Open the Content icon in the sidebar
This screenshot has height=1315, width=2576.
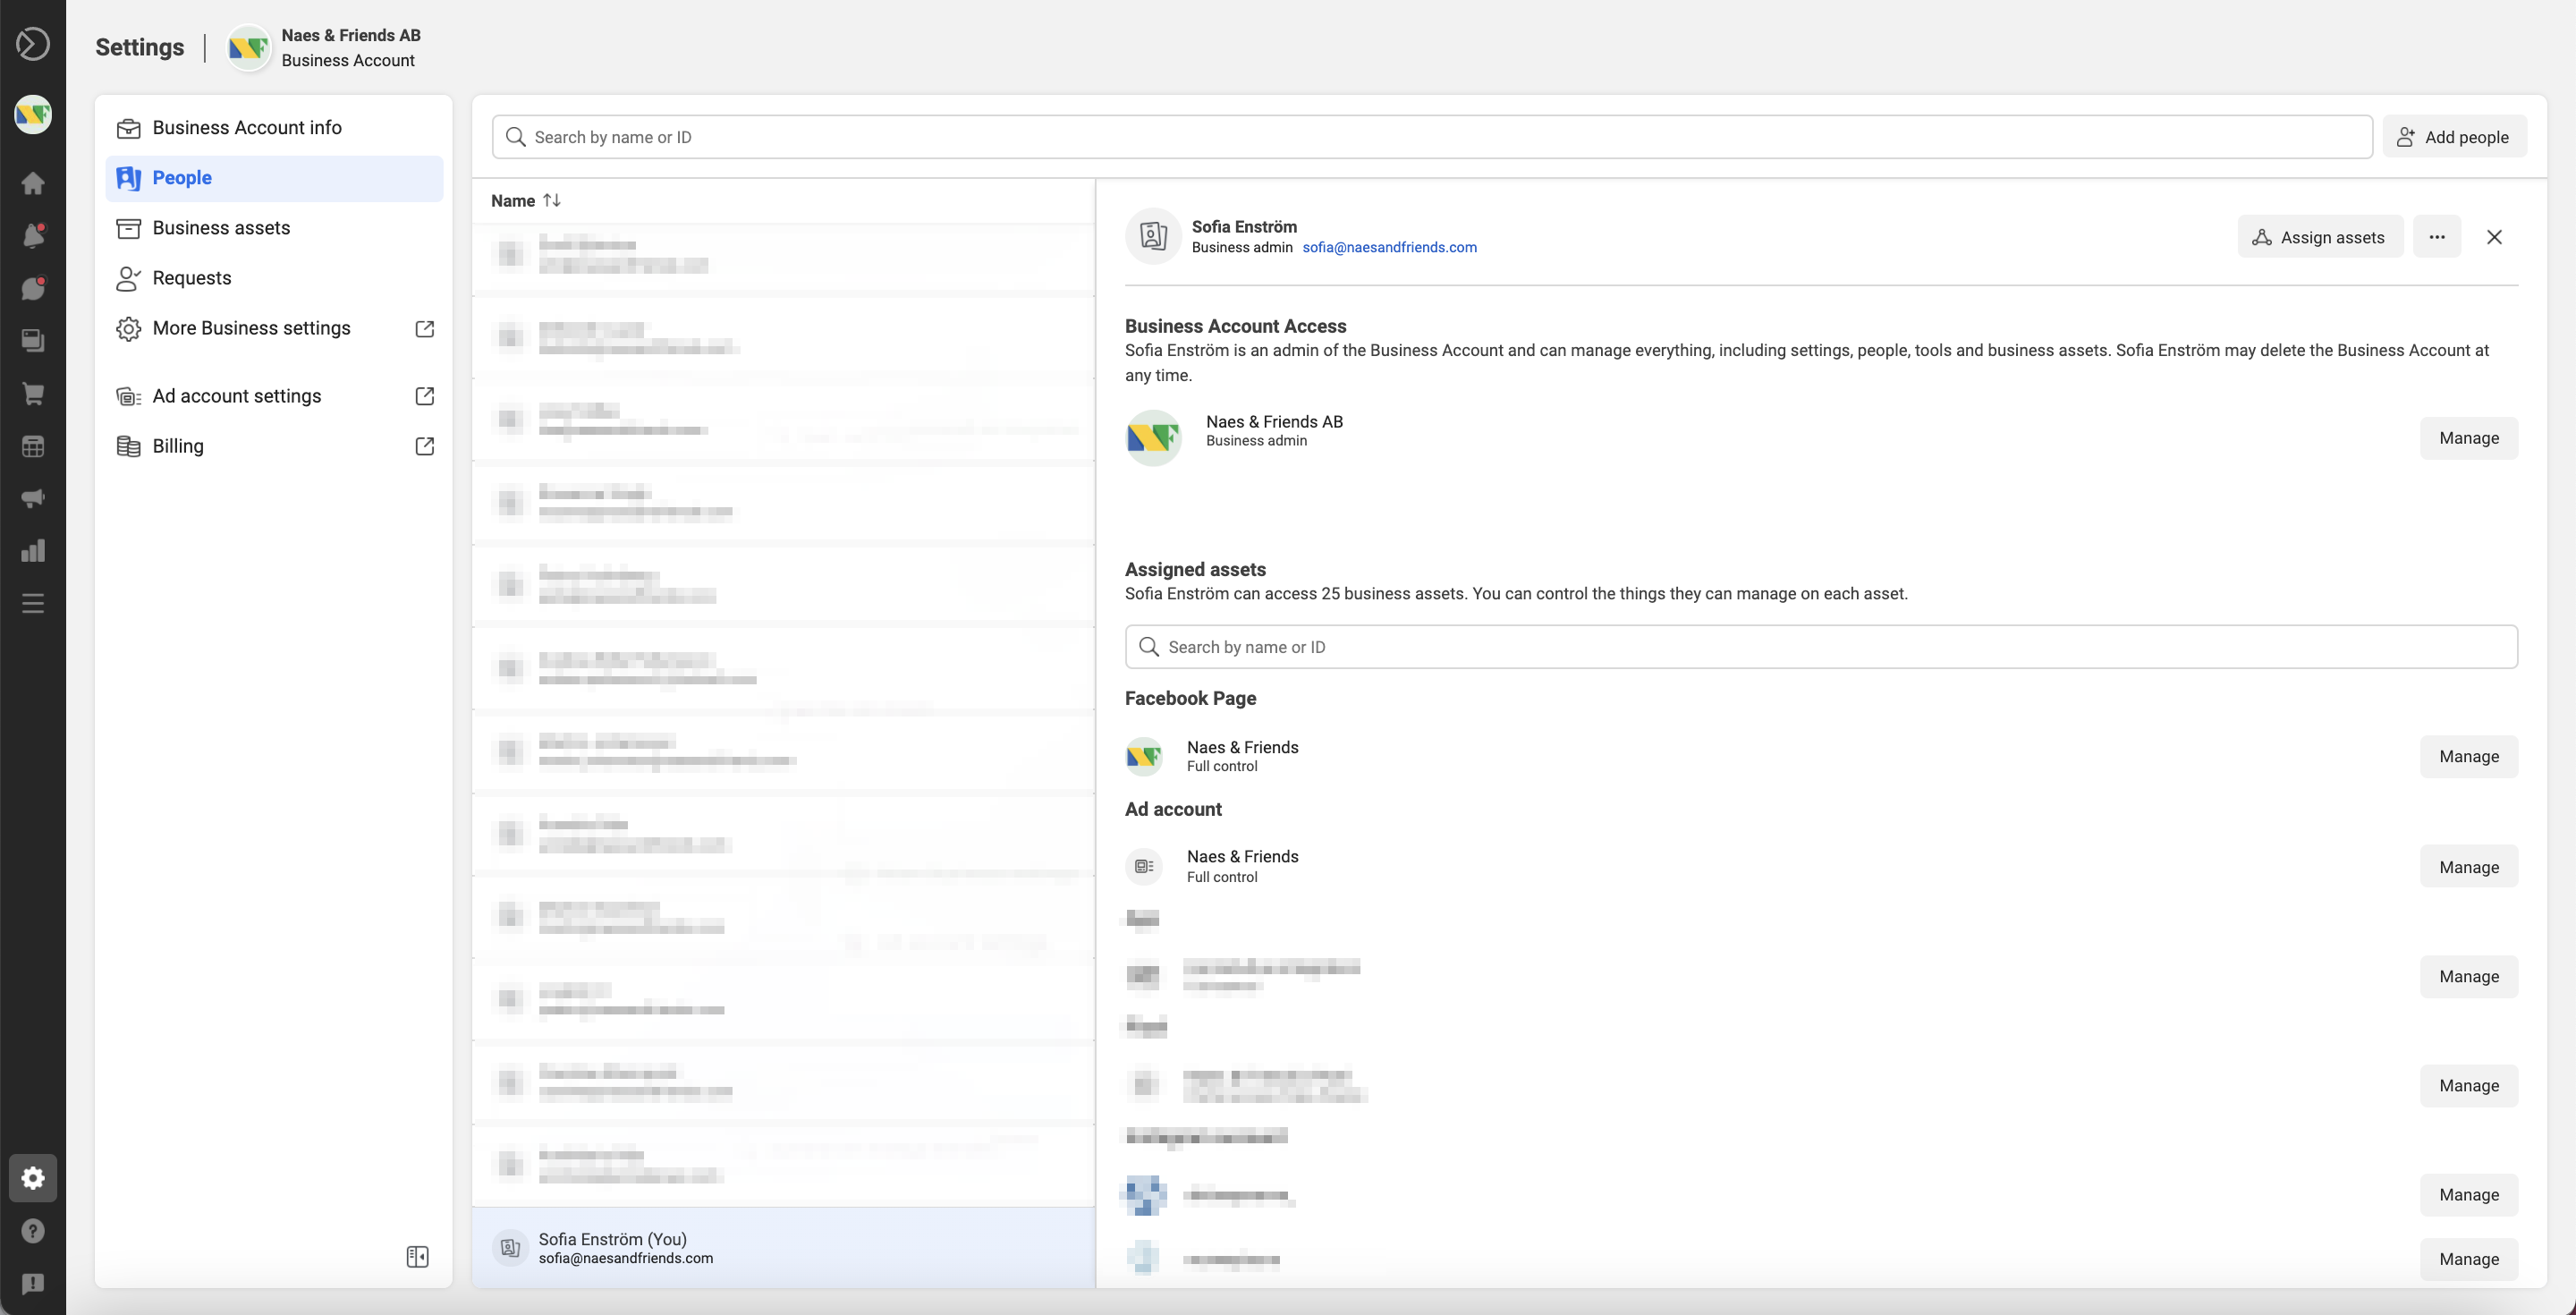coord(33,340)
